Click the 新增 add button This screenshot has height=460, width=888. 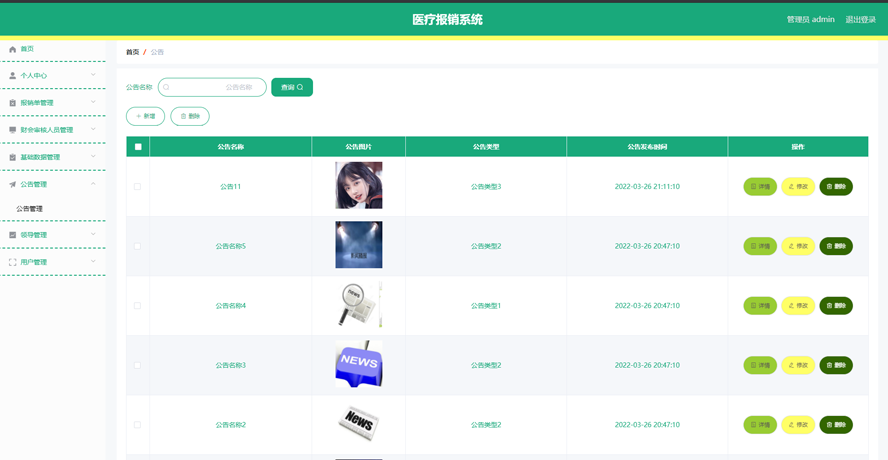coord(146,116)
